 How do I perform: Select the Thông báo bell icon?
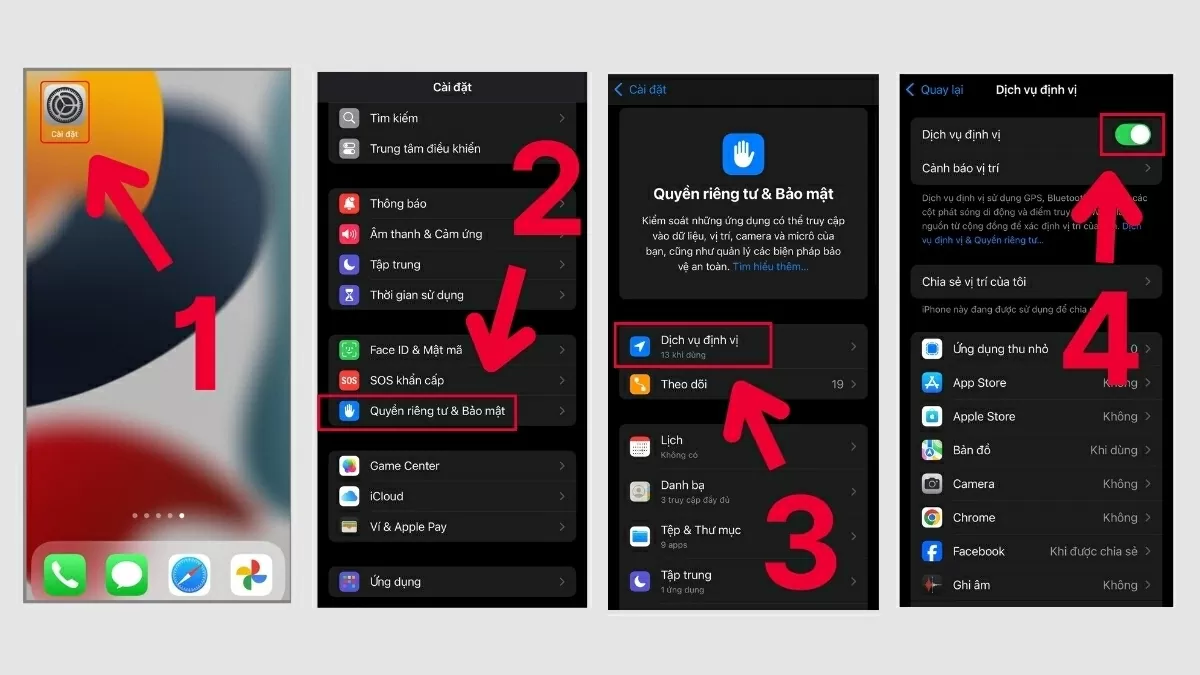(348, 203)
